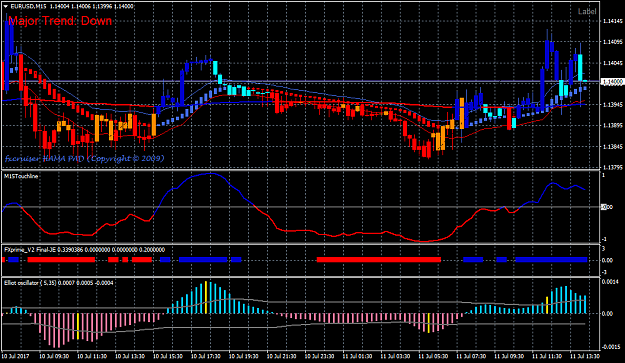Click price level 1.14045 on the price axis

point(613,63)
